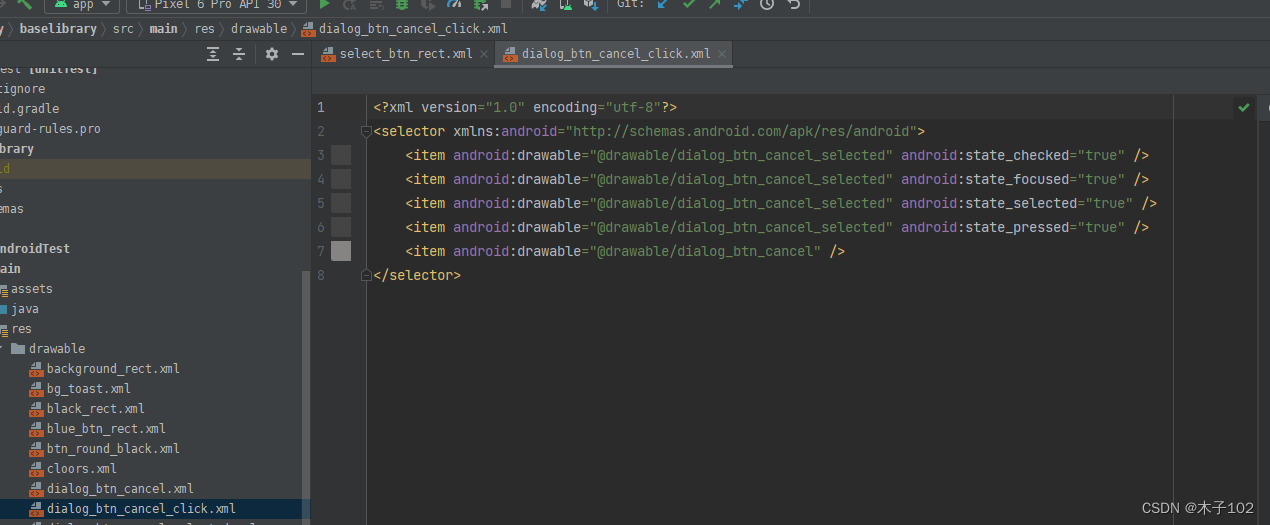The height and width of the screenshot is (525, 1270).
Task: Click Git update project blue arrow
Action: pos(662,5)
